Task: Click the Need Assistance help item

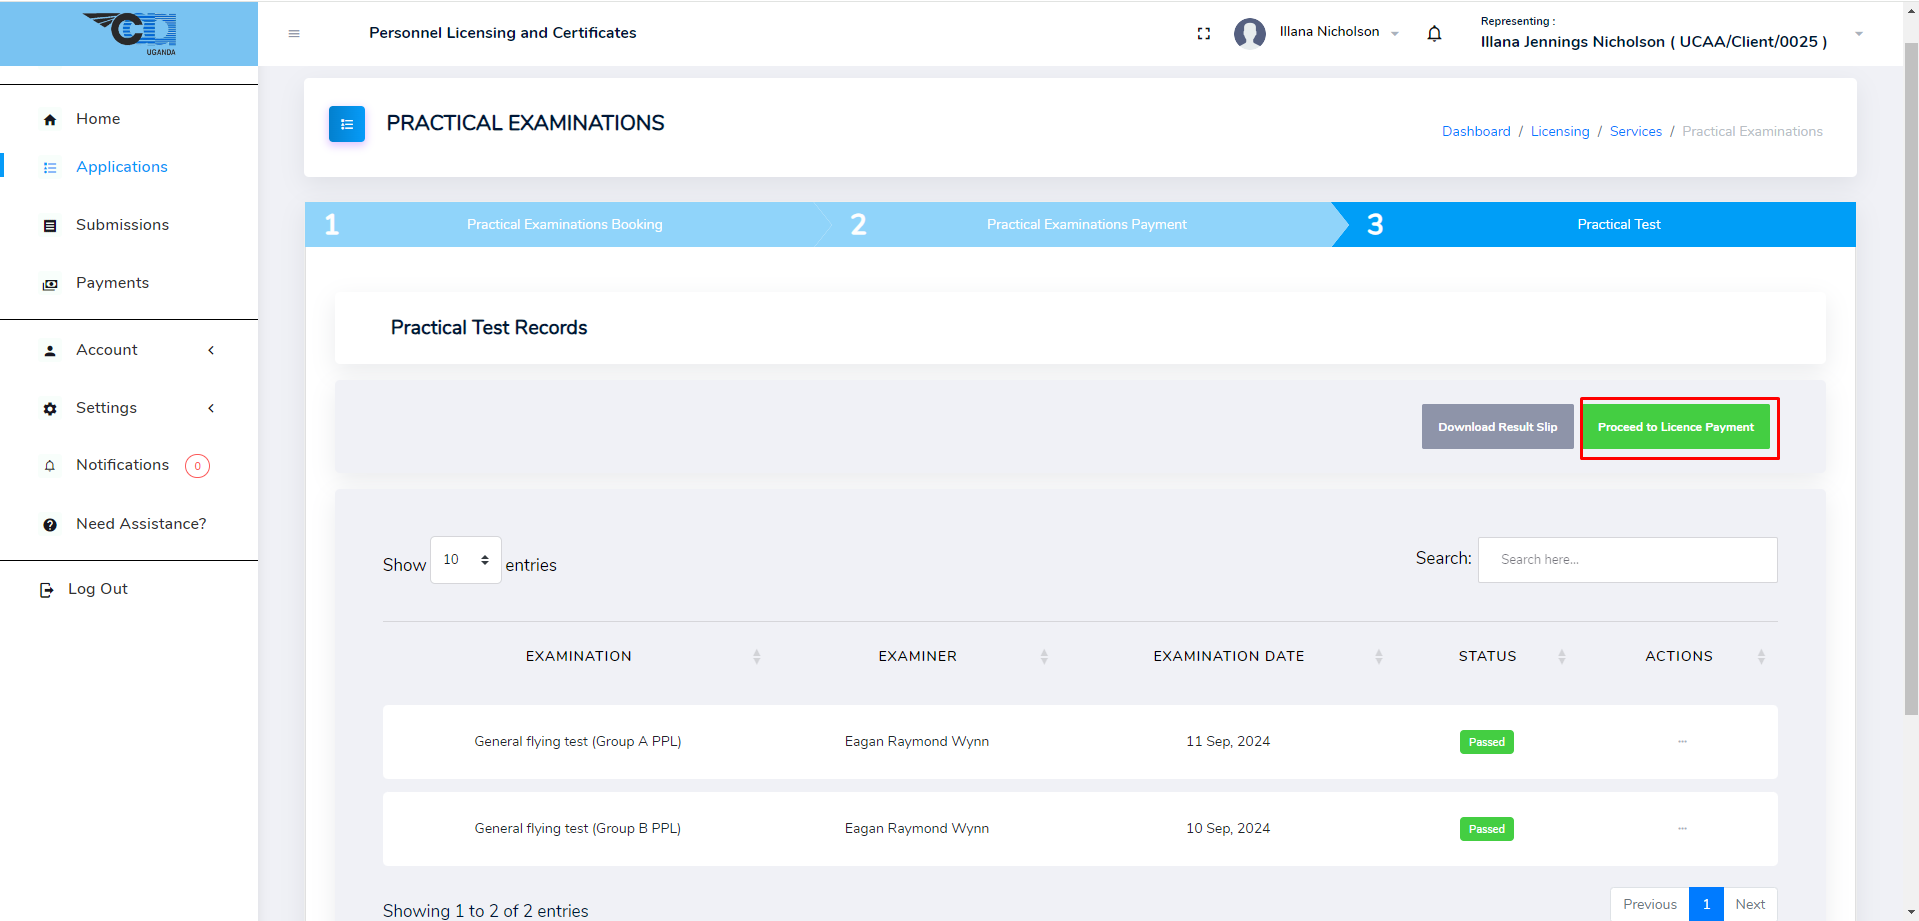Action: click(141, 524)
